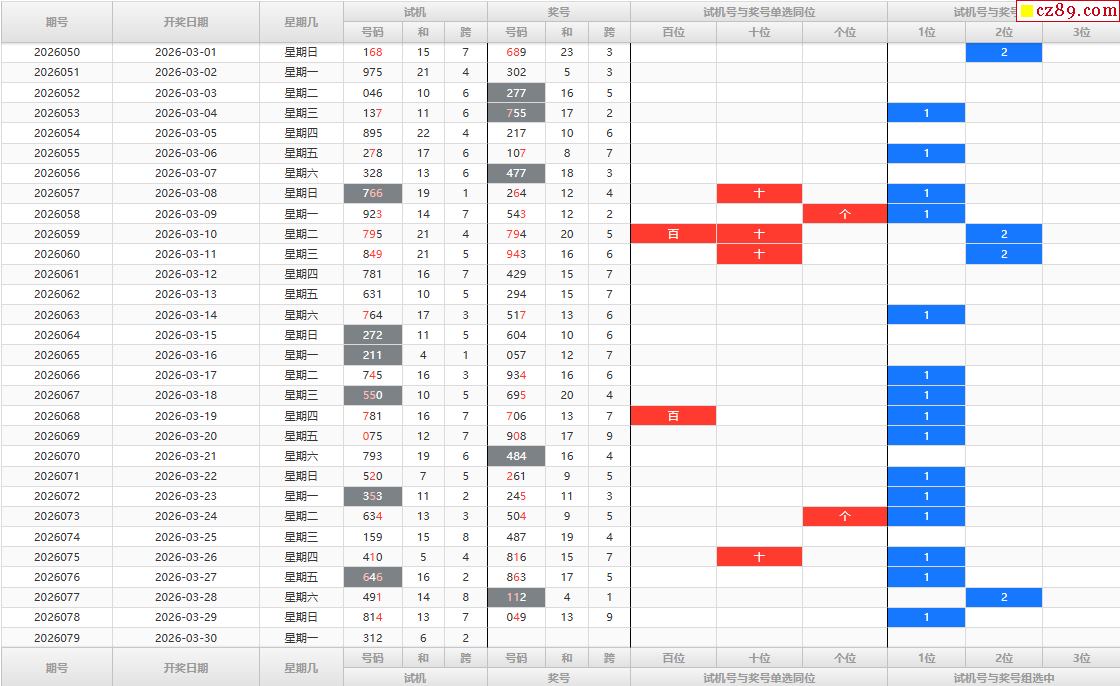Click the red 个 marker in row 2026073
Image resolution: width=1120 pixels, height=686 pixels.
pyautogui.click(x=845, y=517)
